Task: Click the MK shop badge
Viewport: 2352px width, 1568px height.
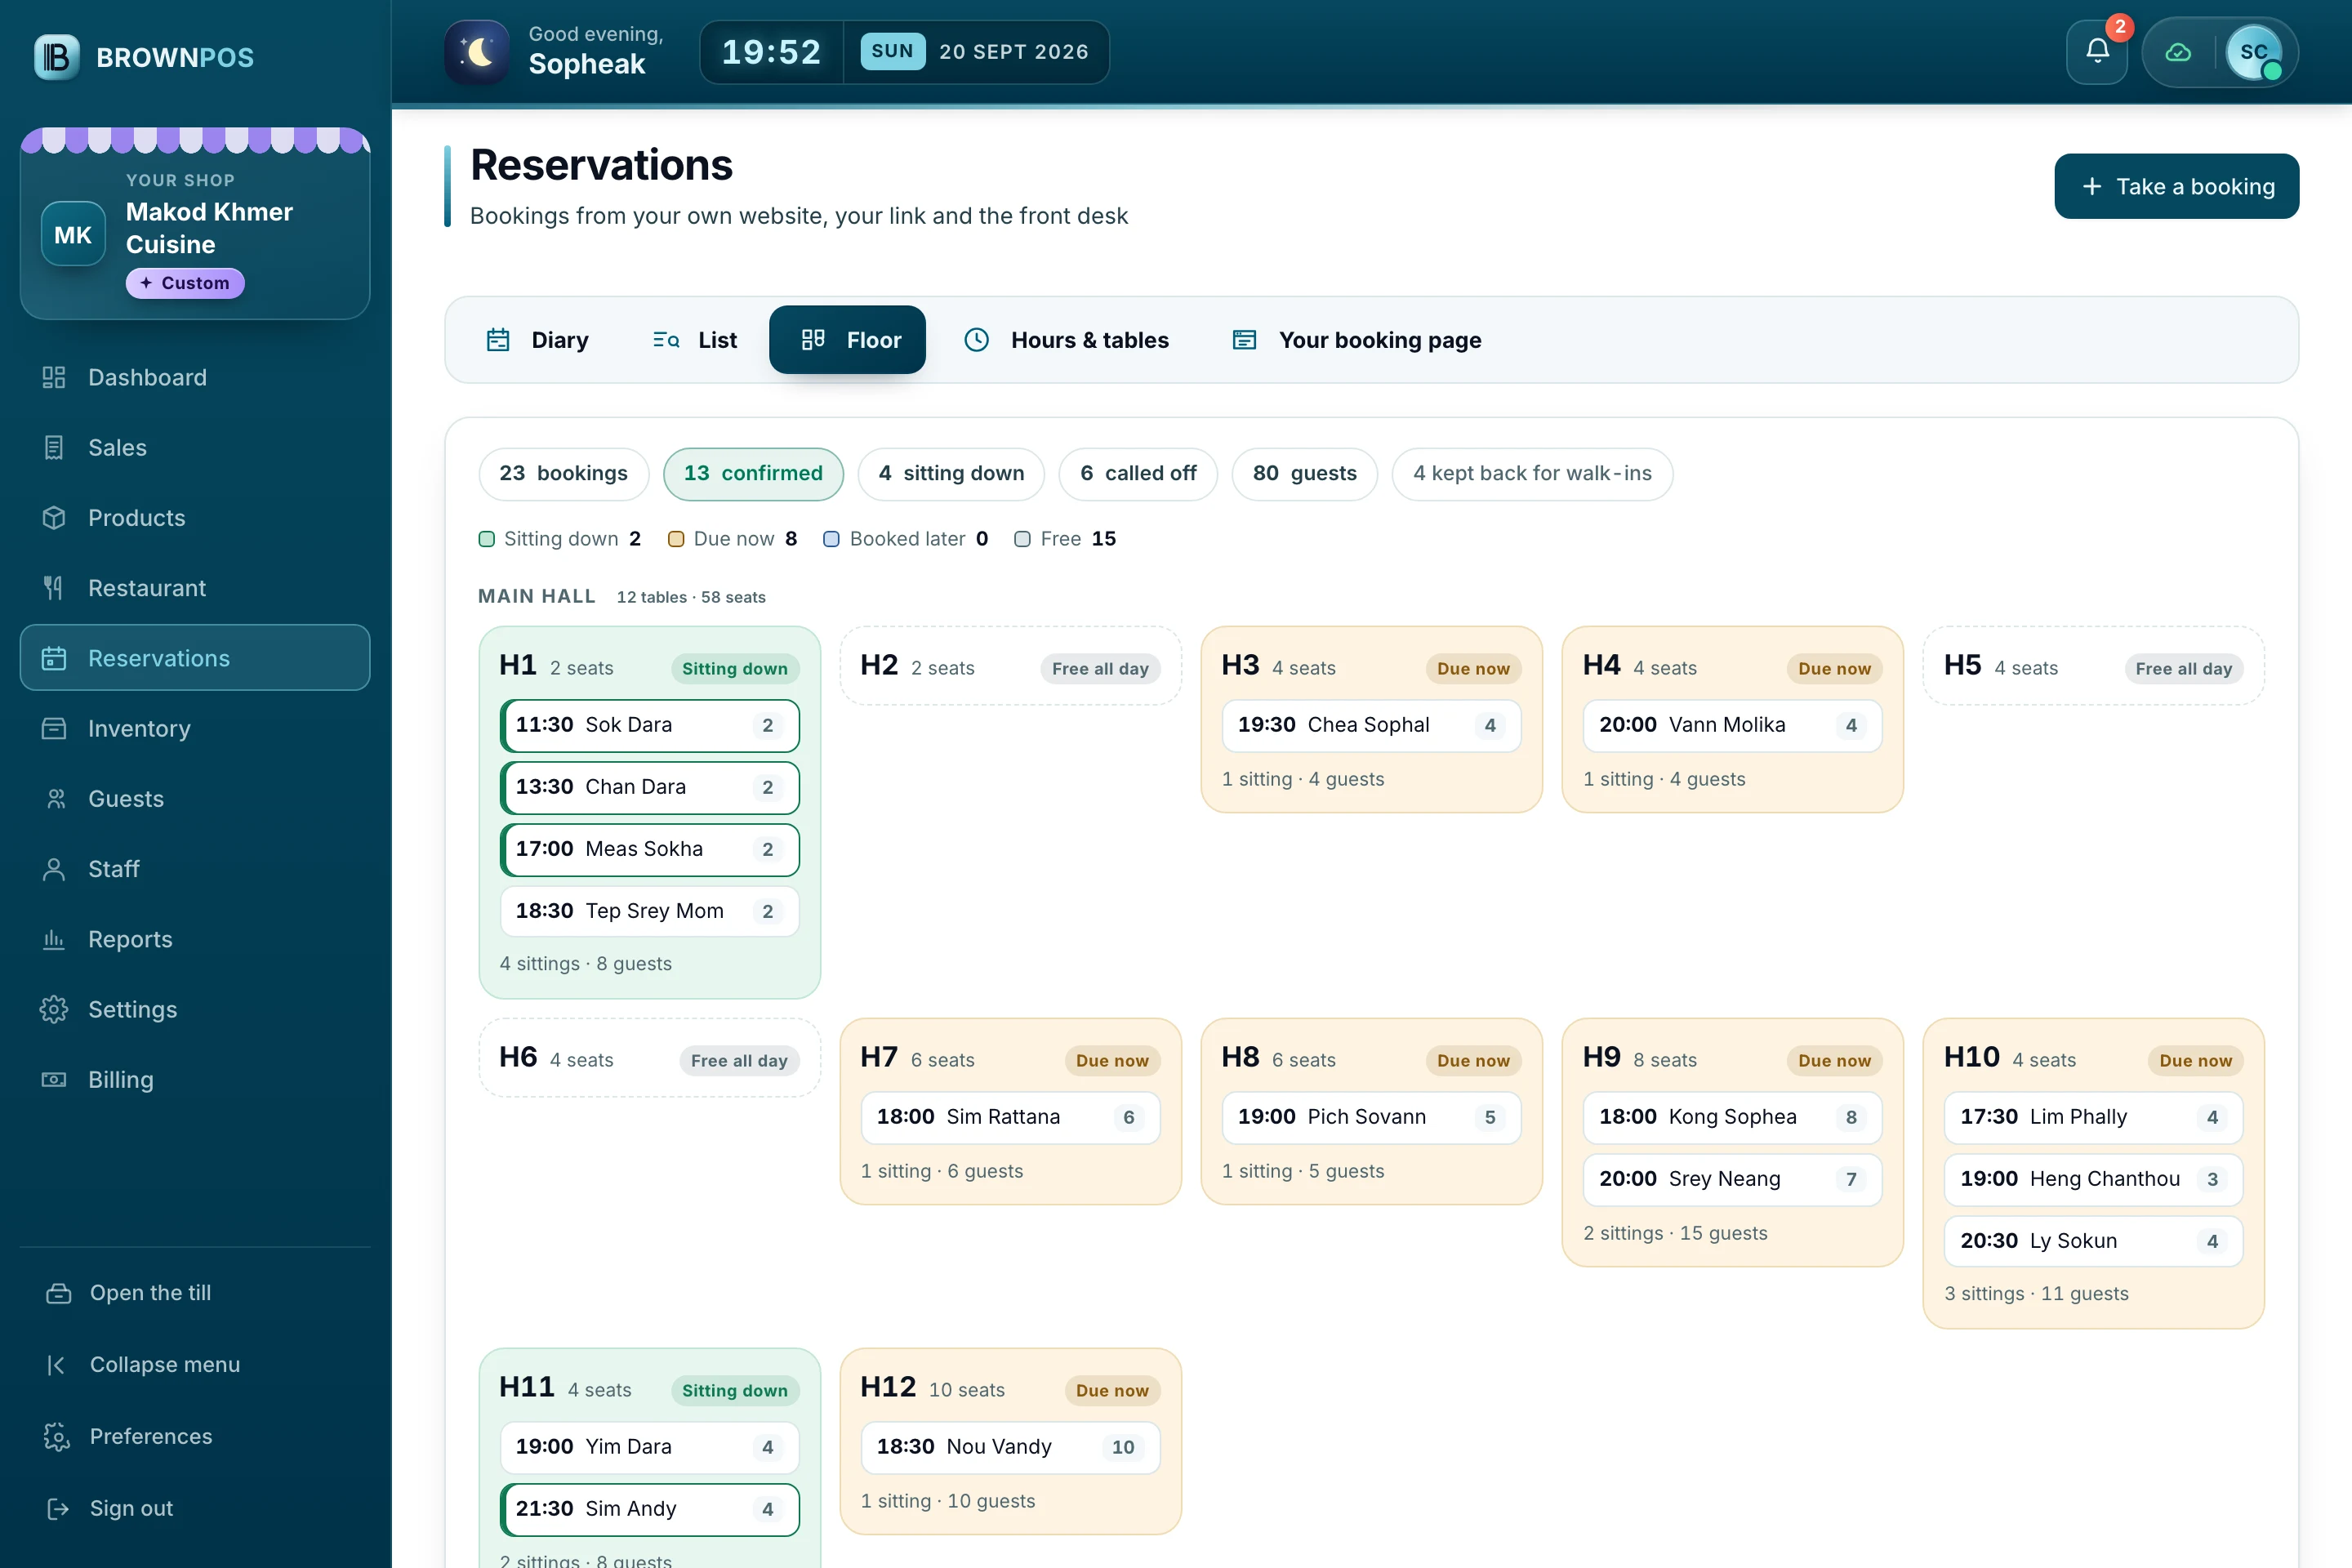Action: pyautogui.click(x=73, y=234)
